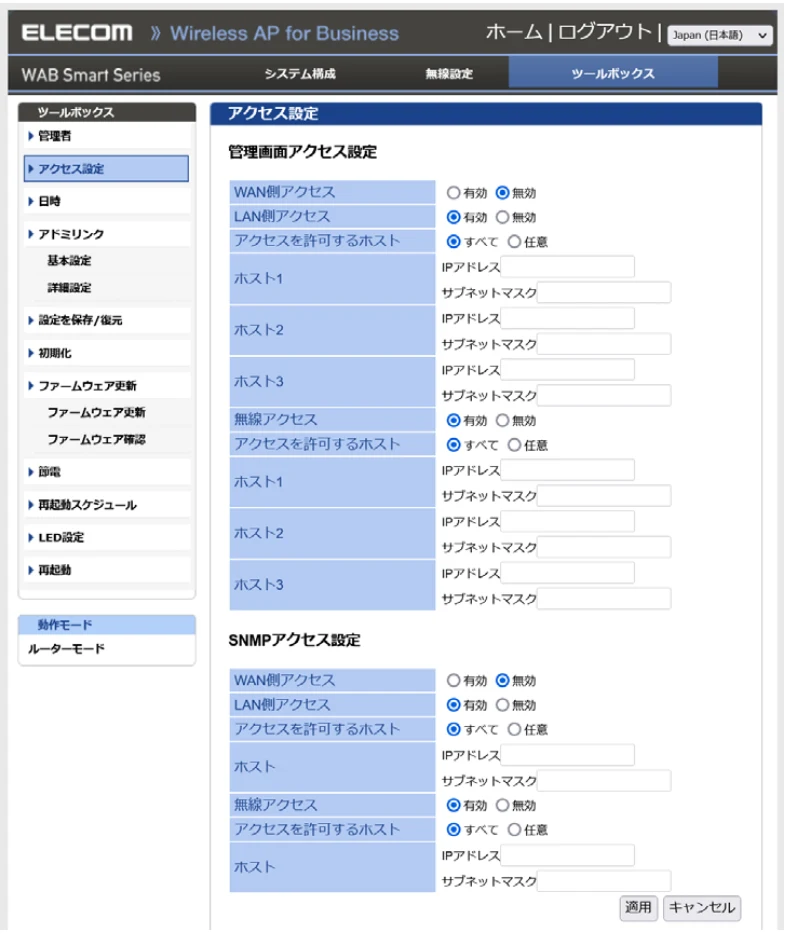The image size is (785, 934).
Task: Set SNMP WAN側アクセス to 無効
Action: click(x=502, y=680)
